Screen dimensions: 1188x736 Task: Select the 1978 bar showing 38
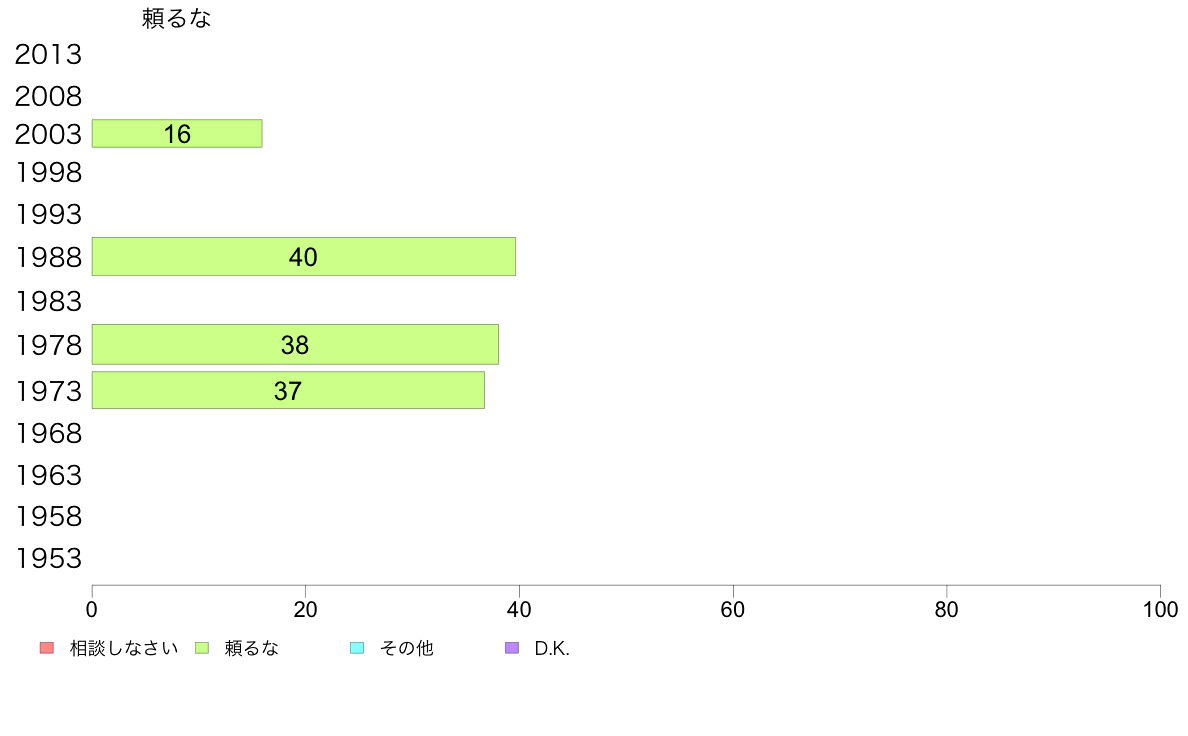(295, 345)
